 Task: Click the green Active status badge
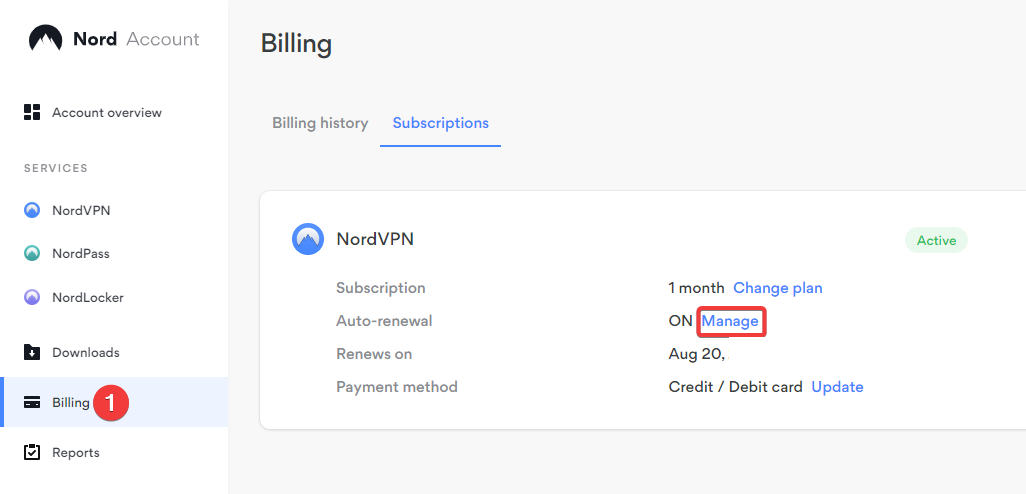(936, 240)
